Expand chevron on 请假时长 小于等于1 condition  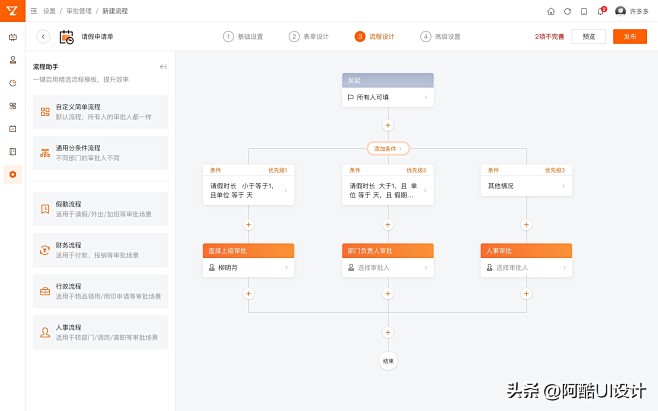click(286, 190)
